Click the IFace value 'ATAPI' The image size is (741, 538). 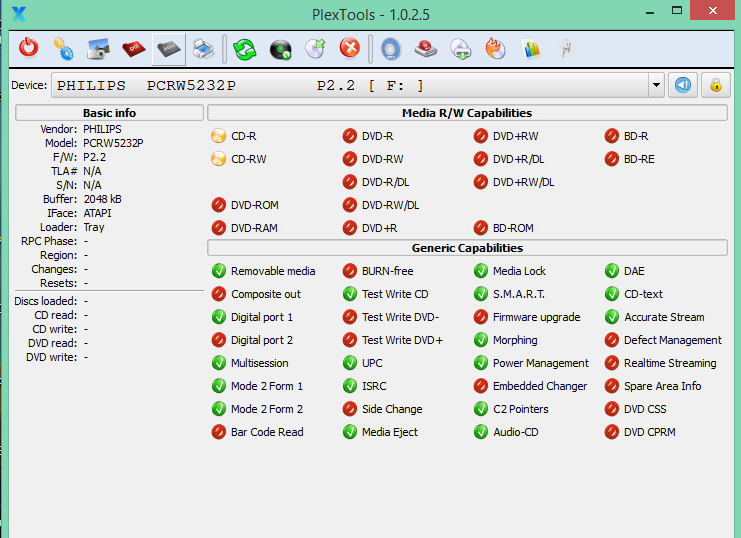click(97, 213)
